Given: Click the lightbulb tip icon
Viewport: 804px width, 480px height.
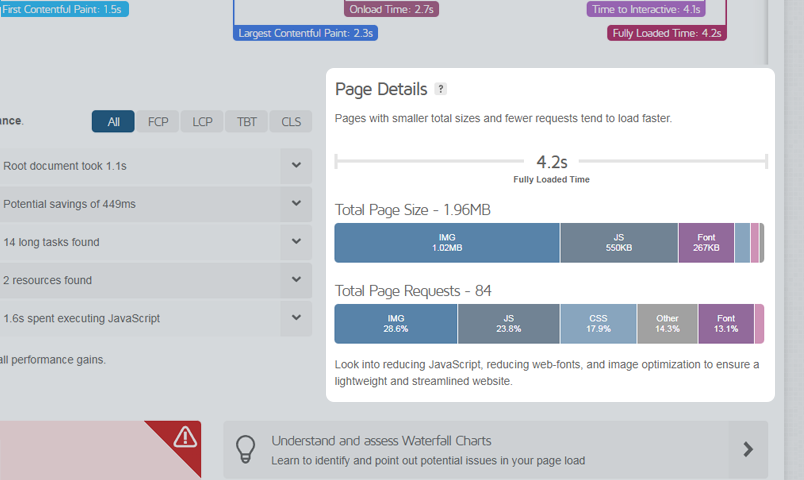Looking at the screenshot, I should tap(245, 450).
